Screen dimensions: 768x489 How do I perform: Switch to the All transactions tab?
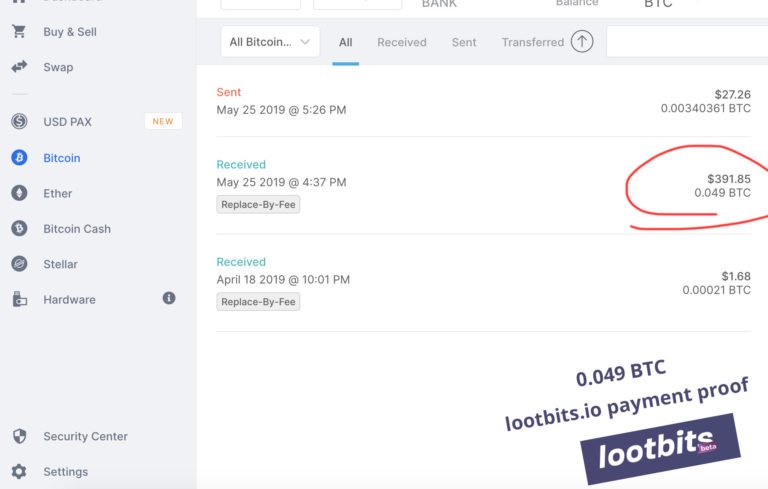coord(345,42)
